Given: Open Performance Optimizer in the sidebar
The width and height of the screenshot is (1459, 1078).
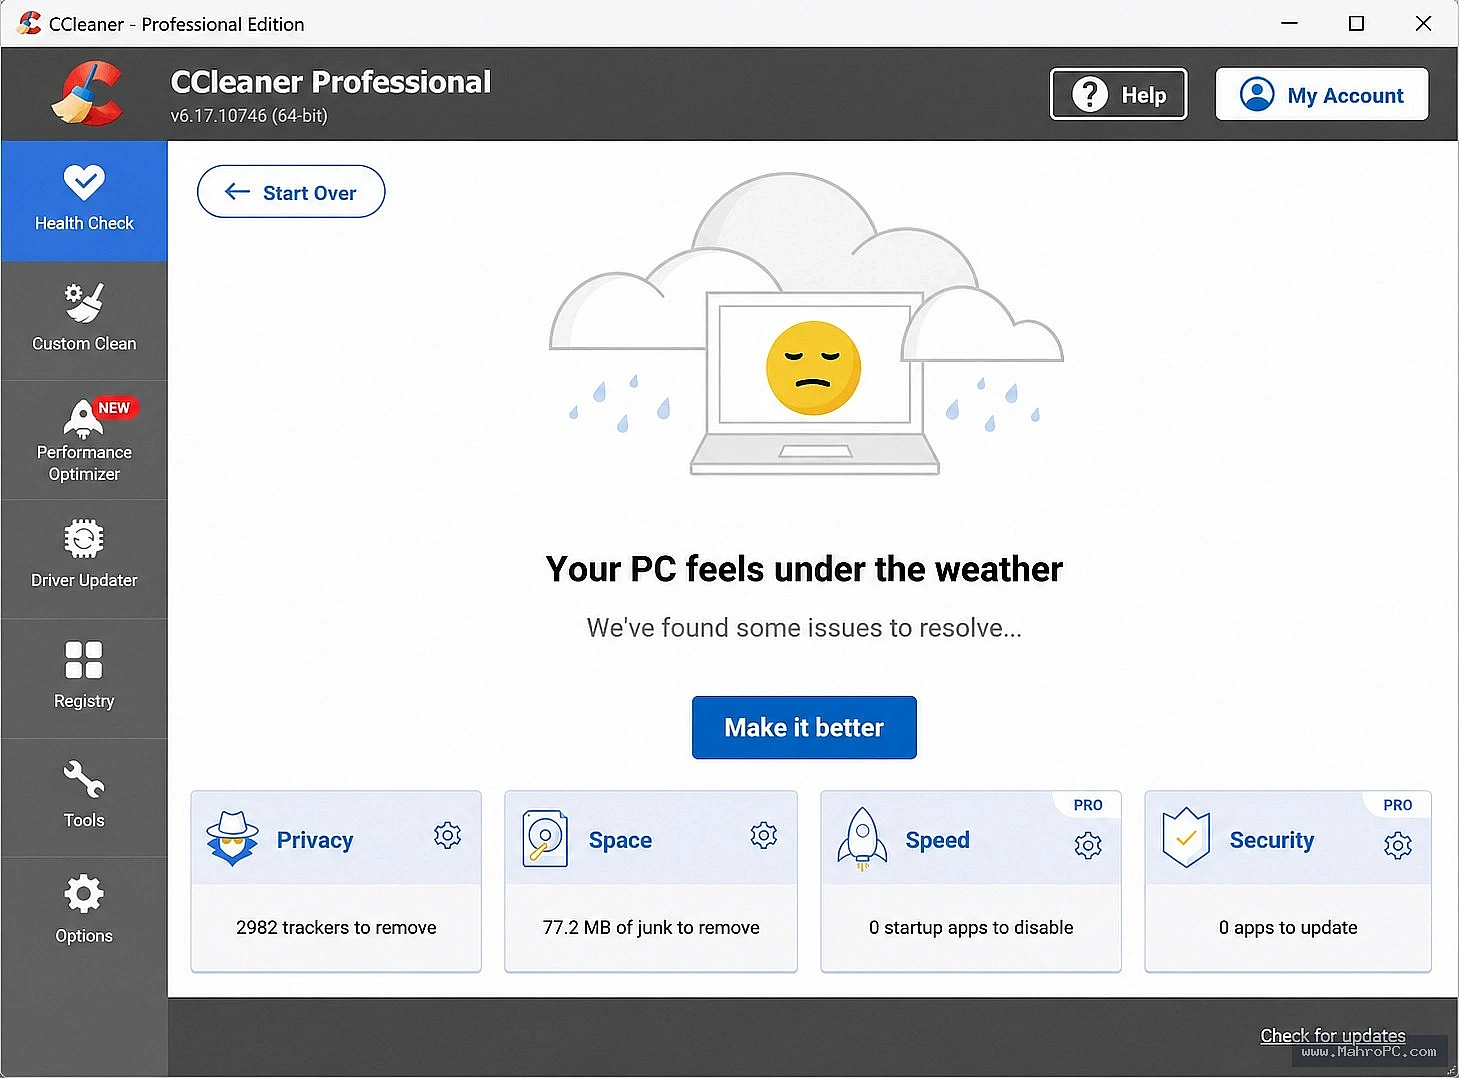Looking at the screenshot, I should [84, 440].
